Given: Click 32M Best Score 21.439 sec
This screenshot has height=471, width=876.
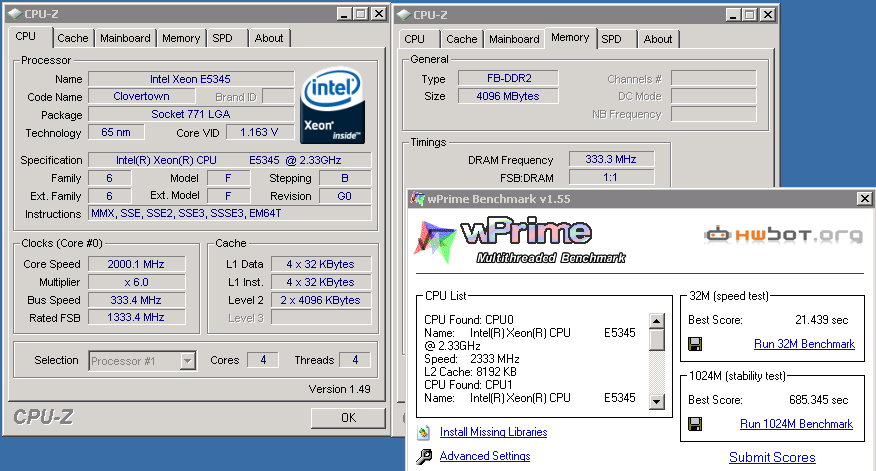Looking at the screenshot, I should coord(821,320).
